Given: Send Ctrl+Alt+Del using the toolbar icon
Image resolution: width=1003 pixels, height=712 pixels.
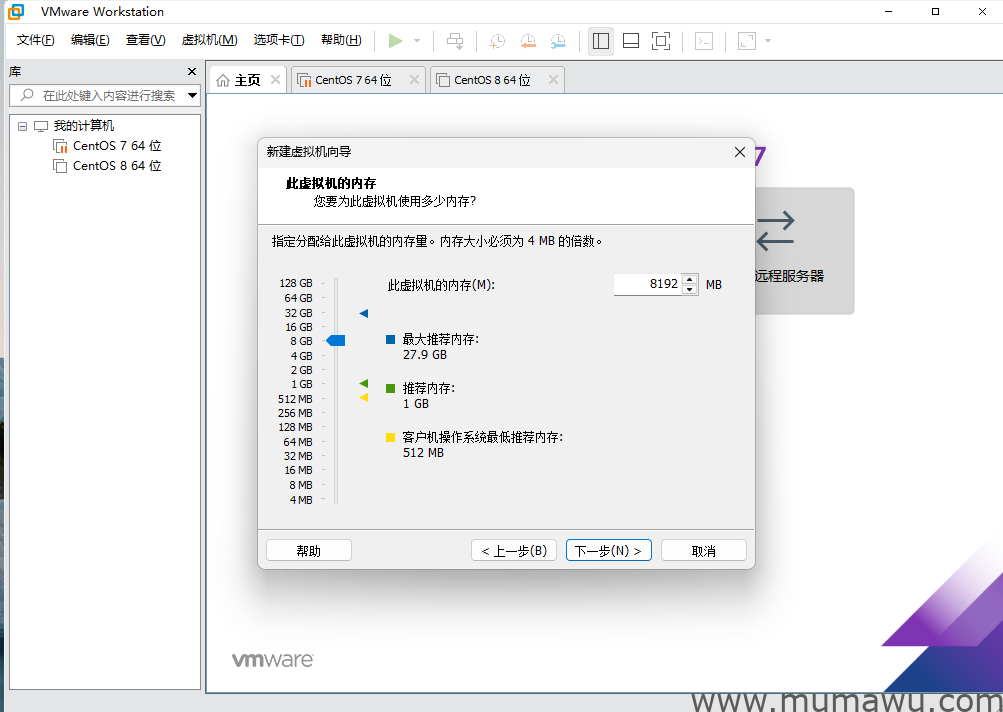Looking at the screenshot, I should coord(455,41).
